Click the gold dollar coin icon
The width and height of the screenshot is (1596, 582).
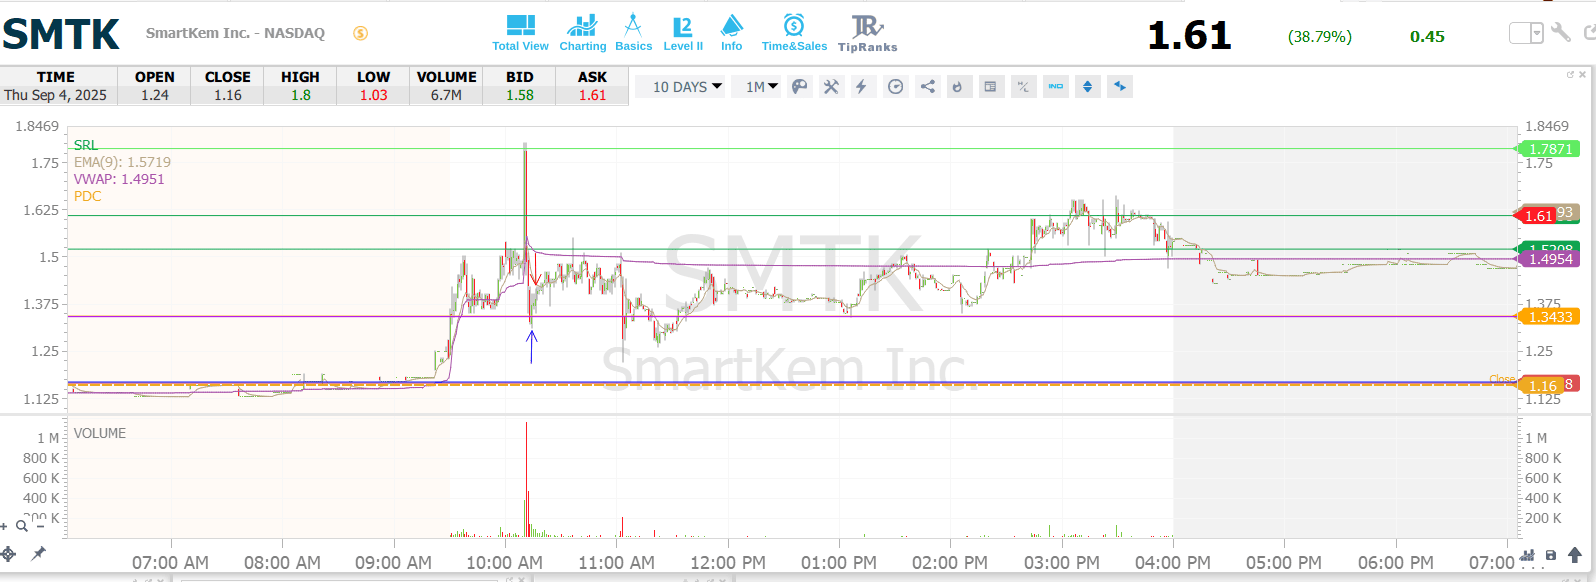tap(361, 33)
